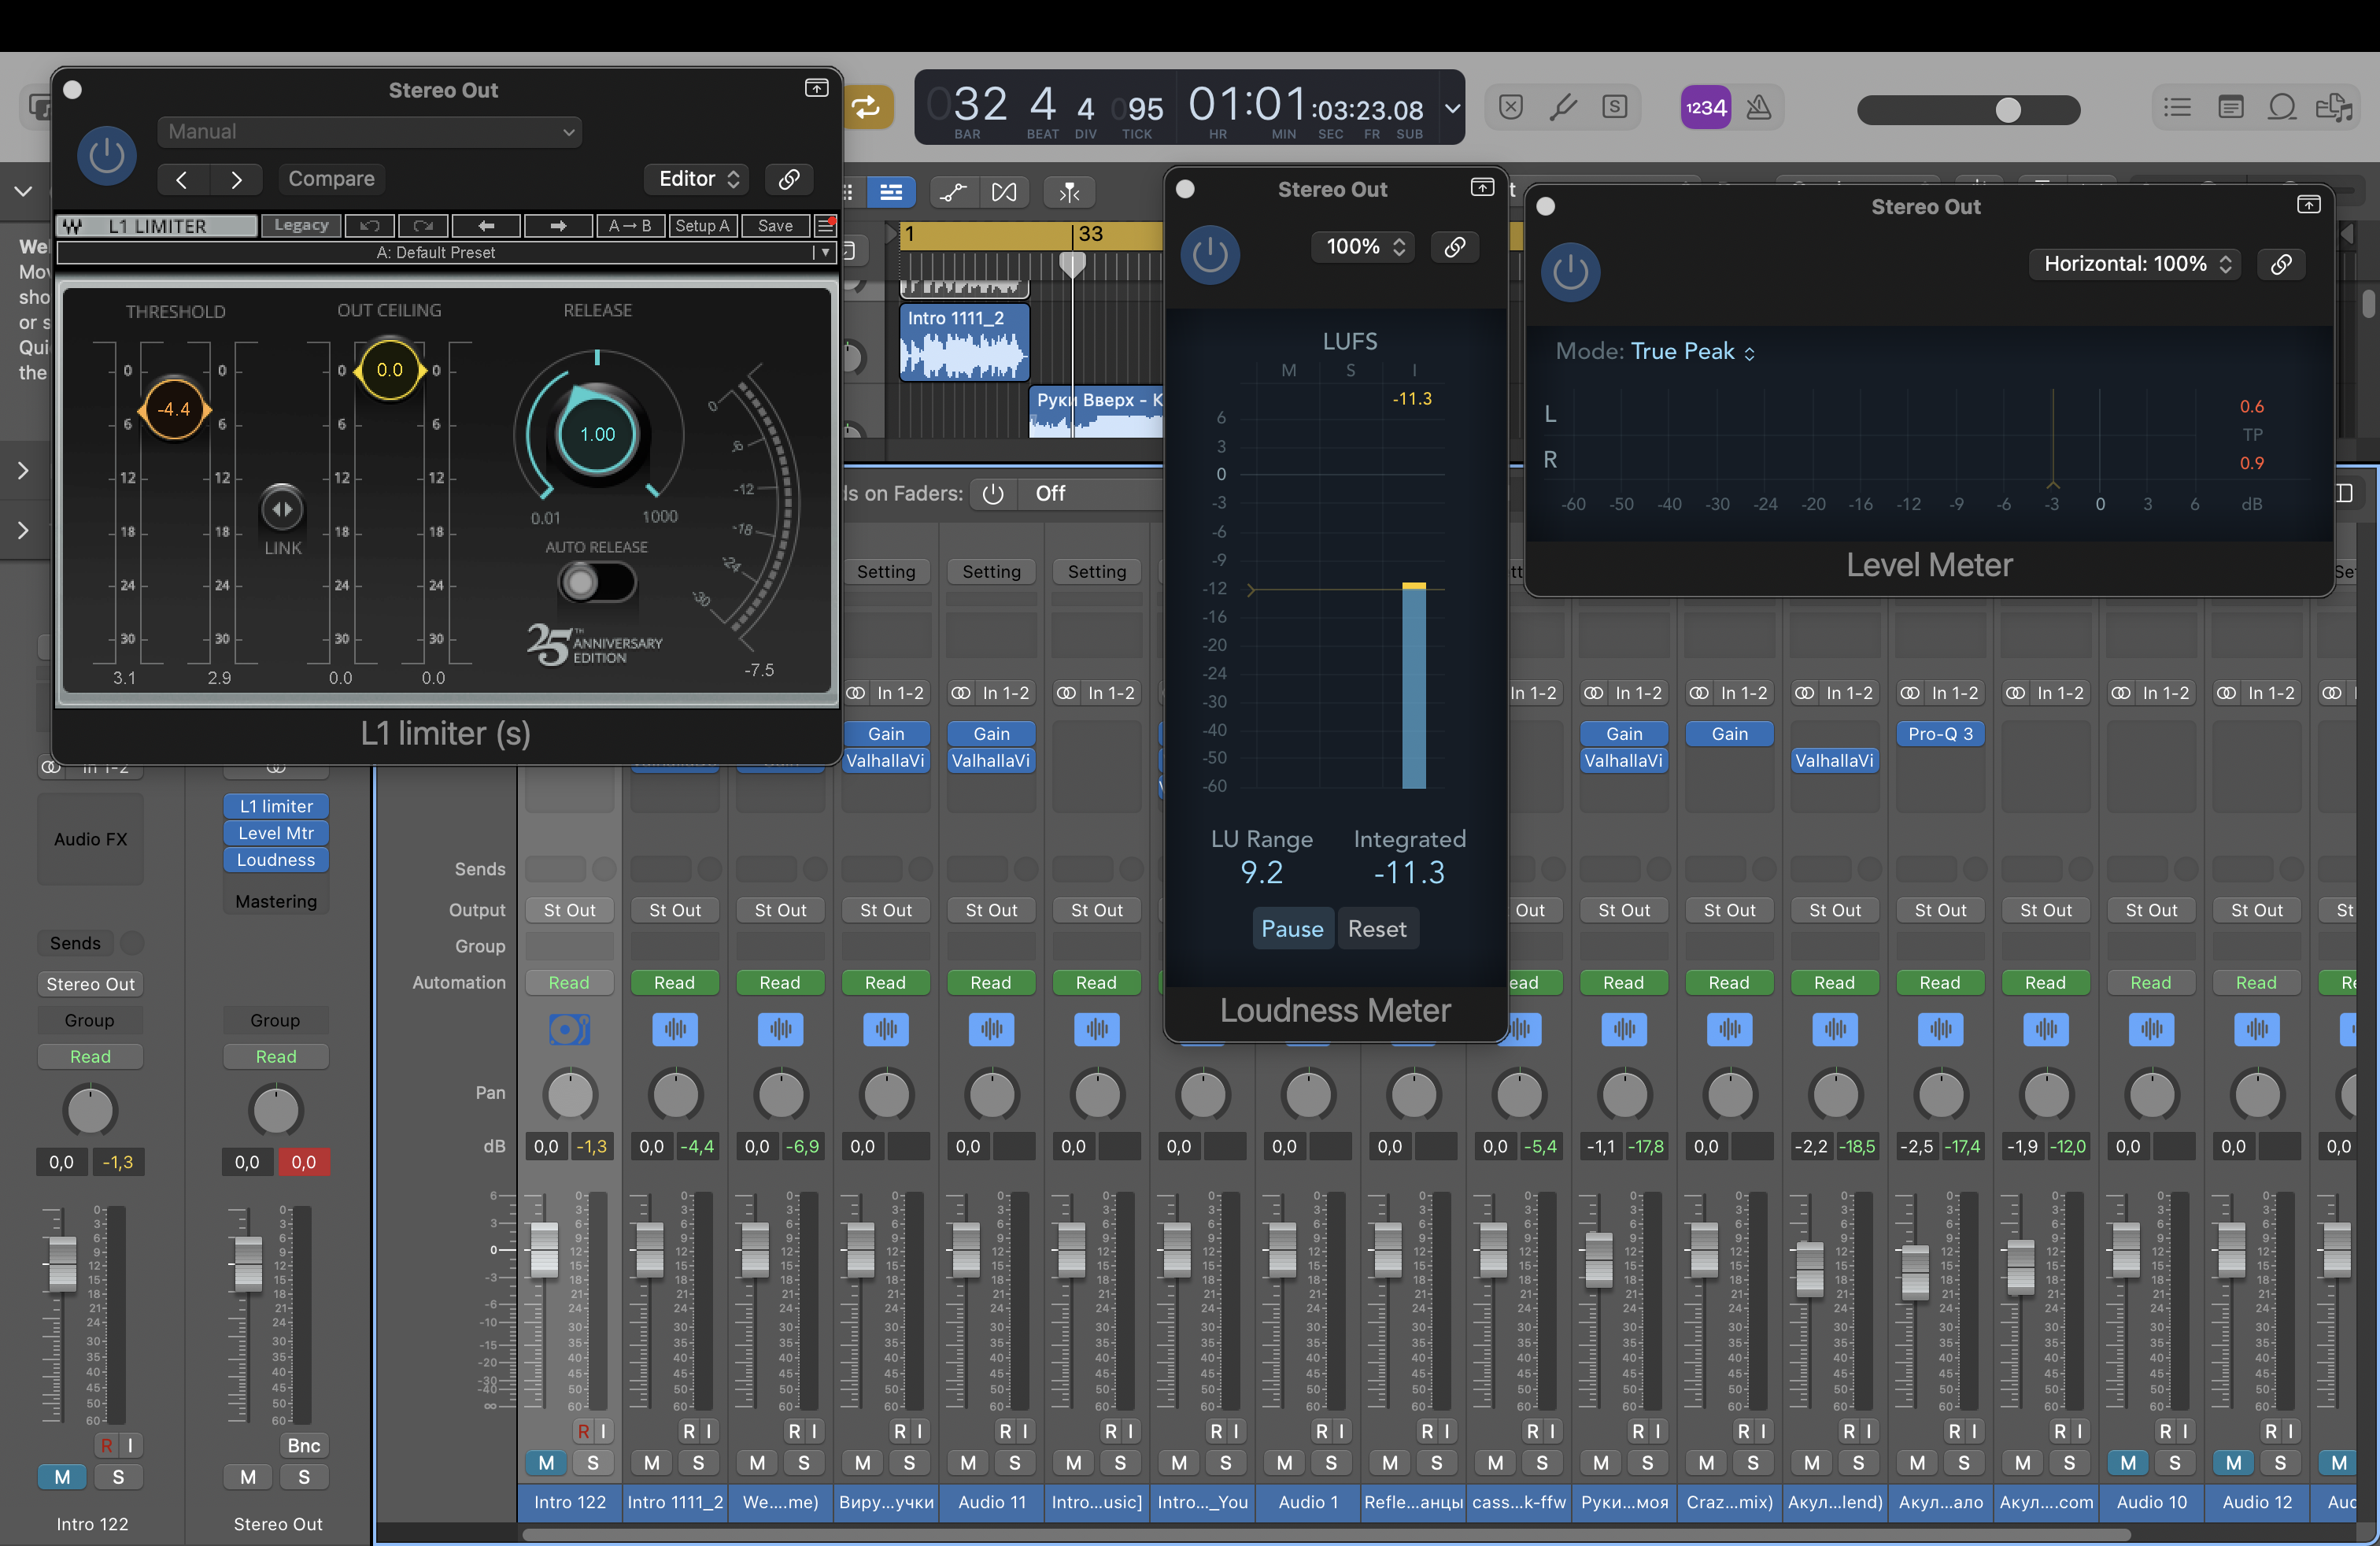The height and width of the screenshot is (1546, 2380).
Task: Open the Pro-Q 3 insert slot
Action: 1940,734
